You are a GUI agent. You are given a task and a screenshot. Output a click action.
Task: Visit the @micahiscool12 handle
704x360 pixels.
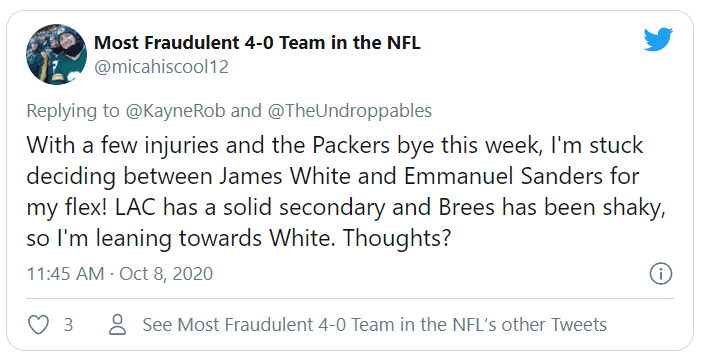pos(161,67)
